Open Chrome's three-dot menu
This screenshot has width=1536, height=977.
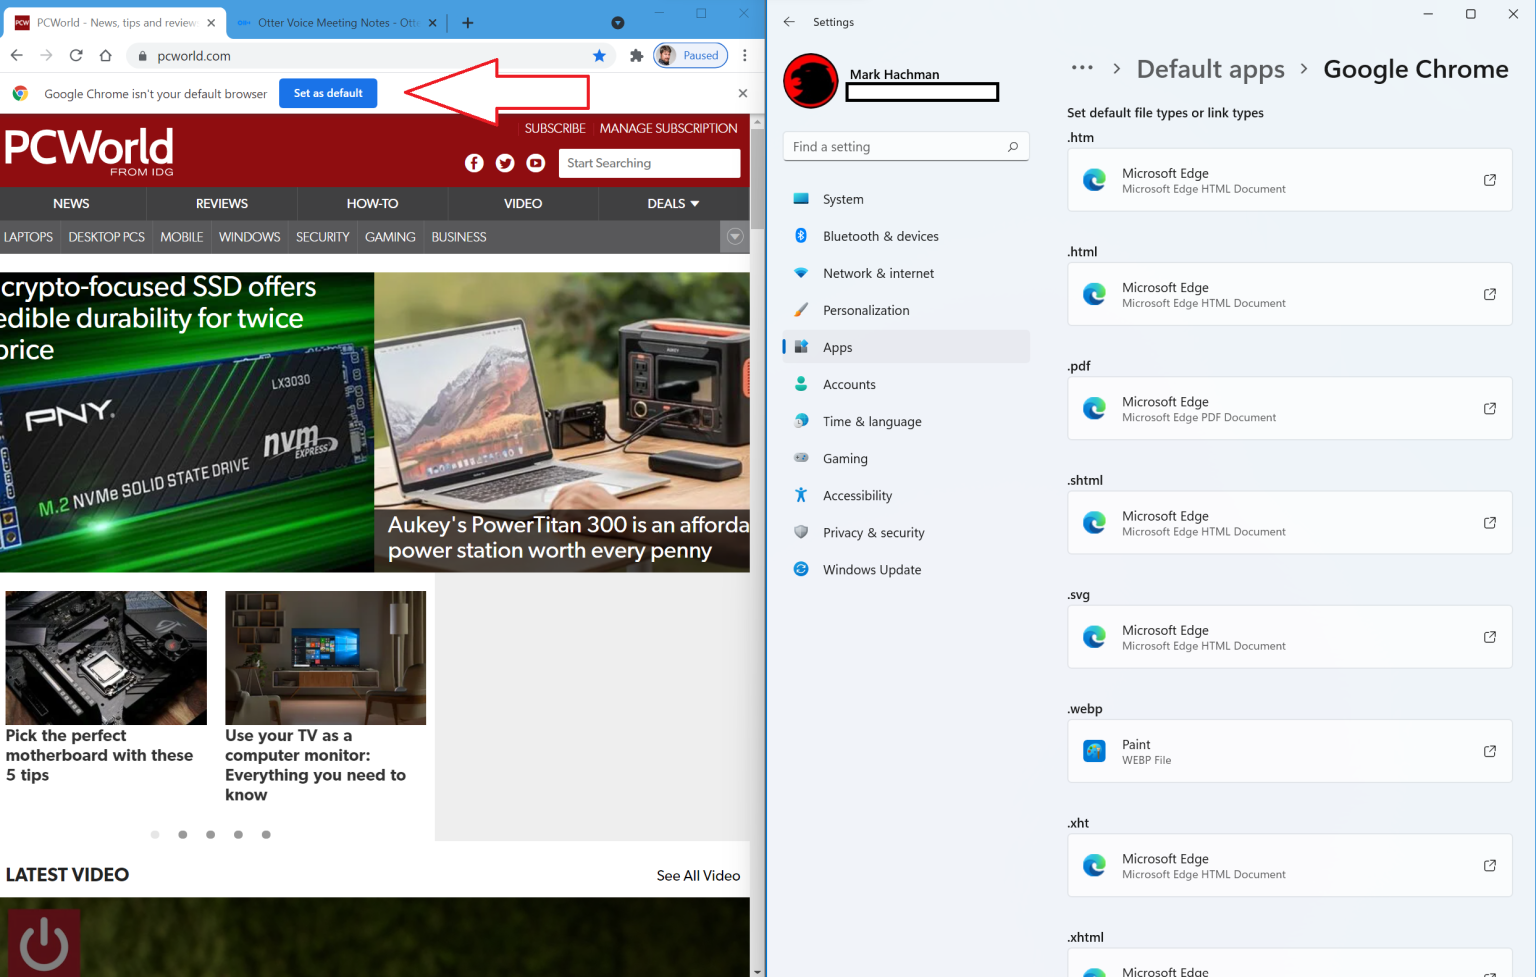click(x=744, y=56)
